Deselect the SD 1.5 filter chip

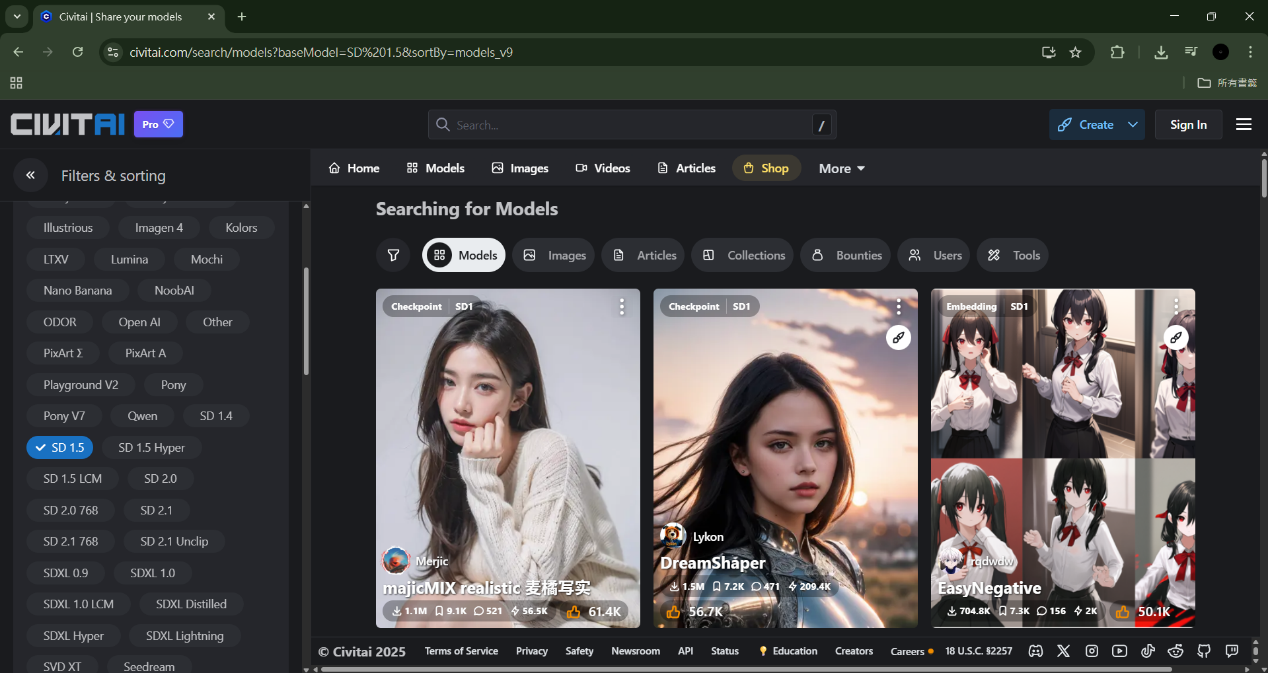click(x=59, y=447)
